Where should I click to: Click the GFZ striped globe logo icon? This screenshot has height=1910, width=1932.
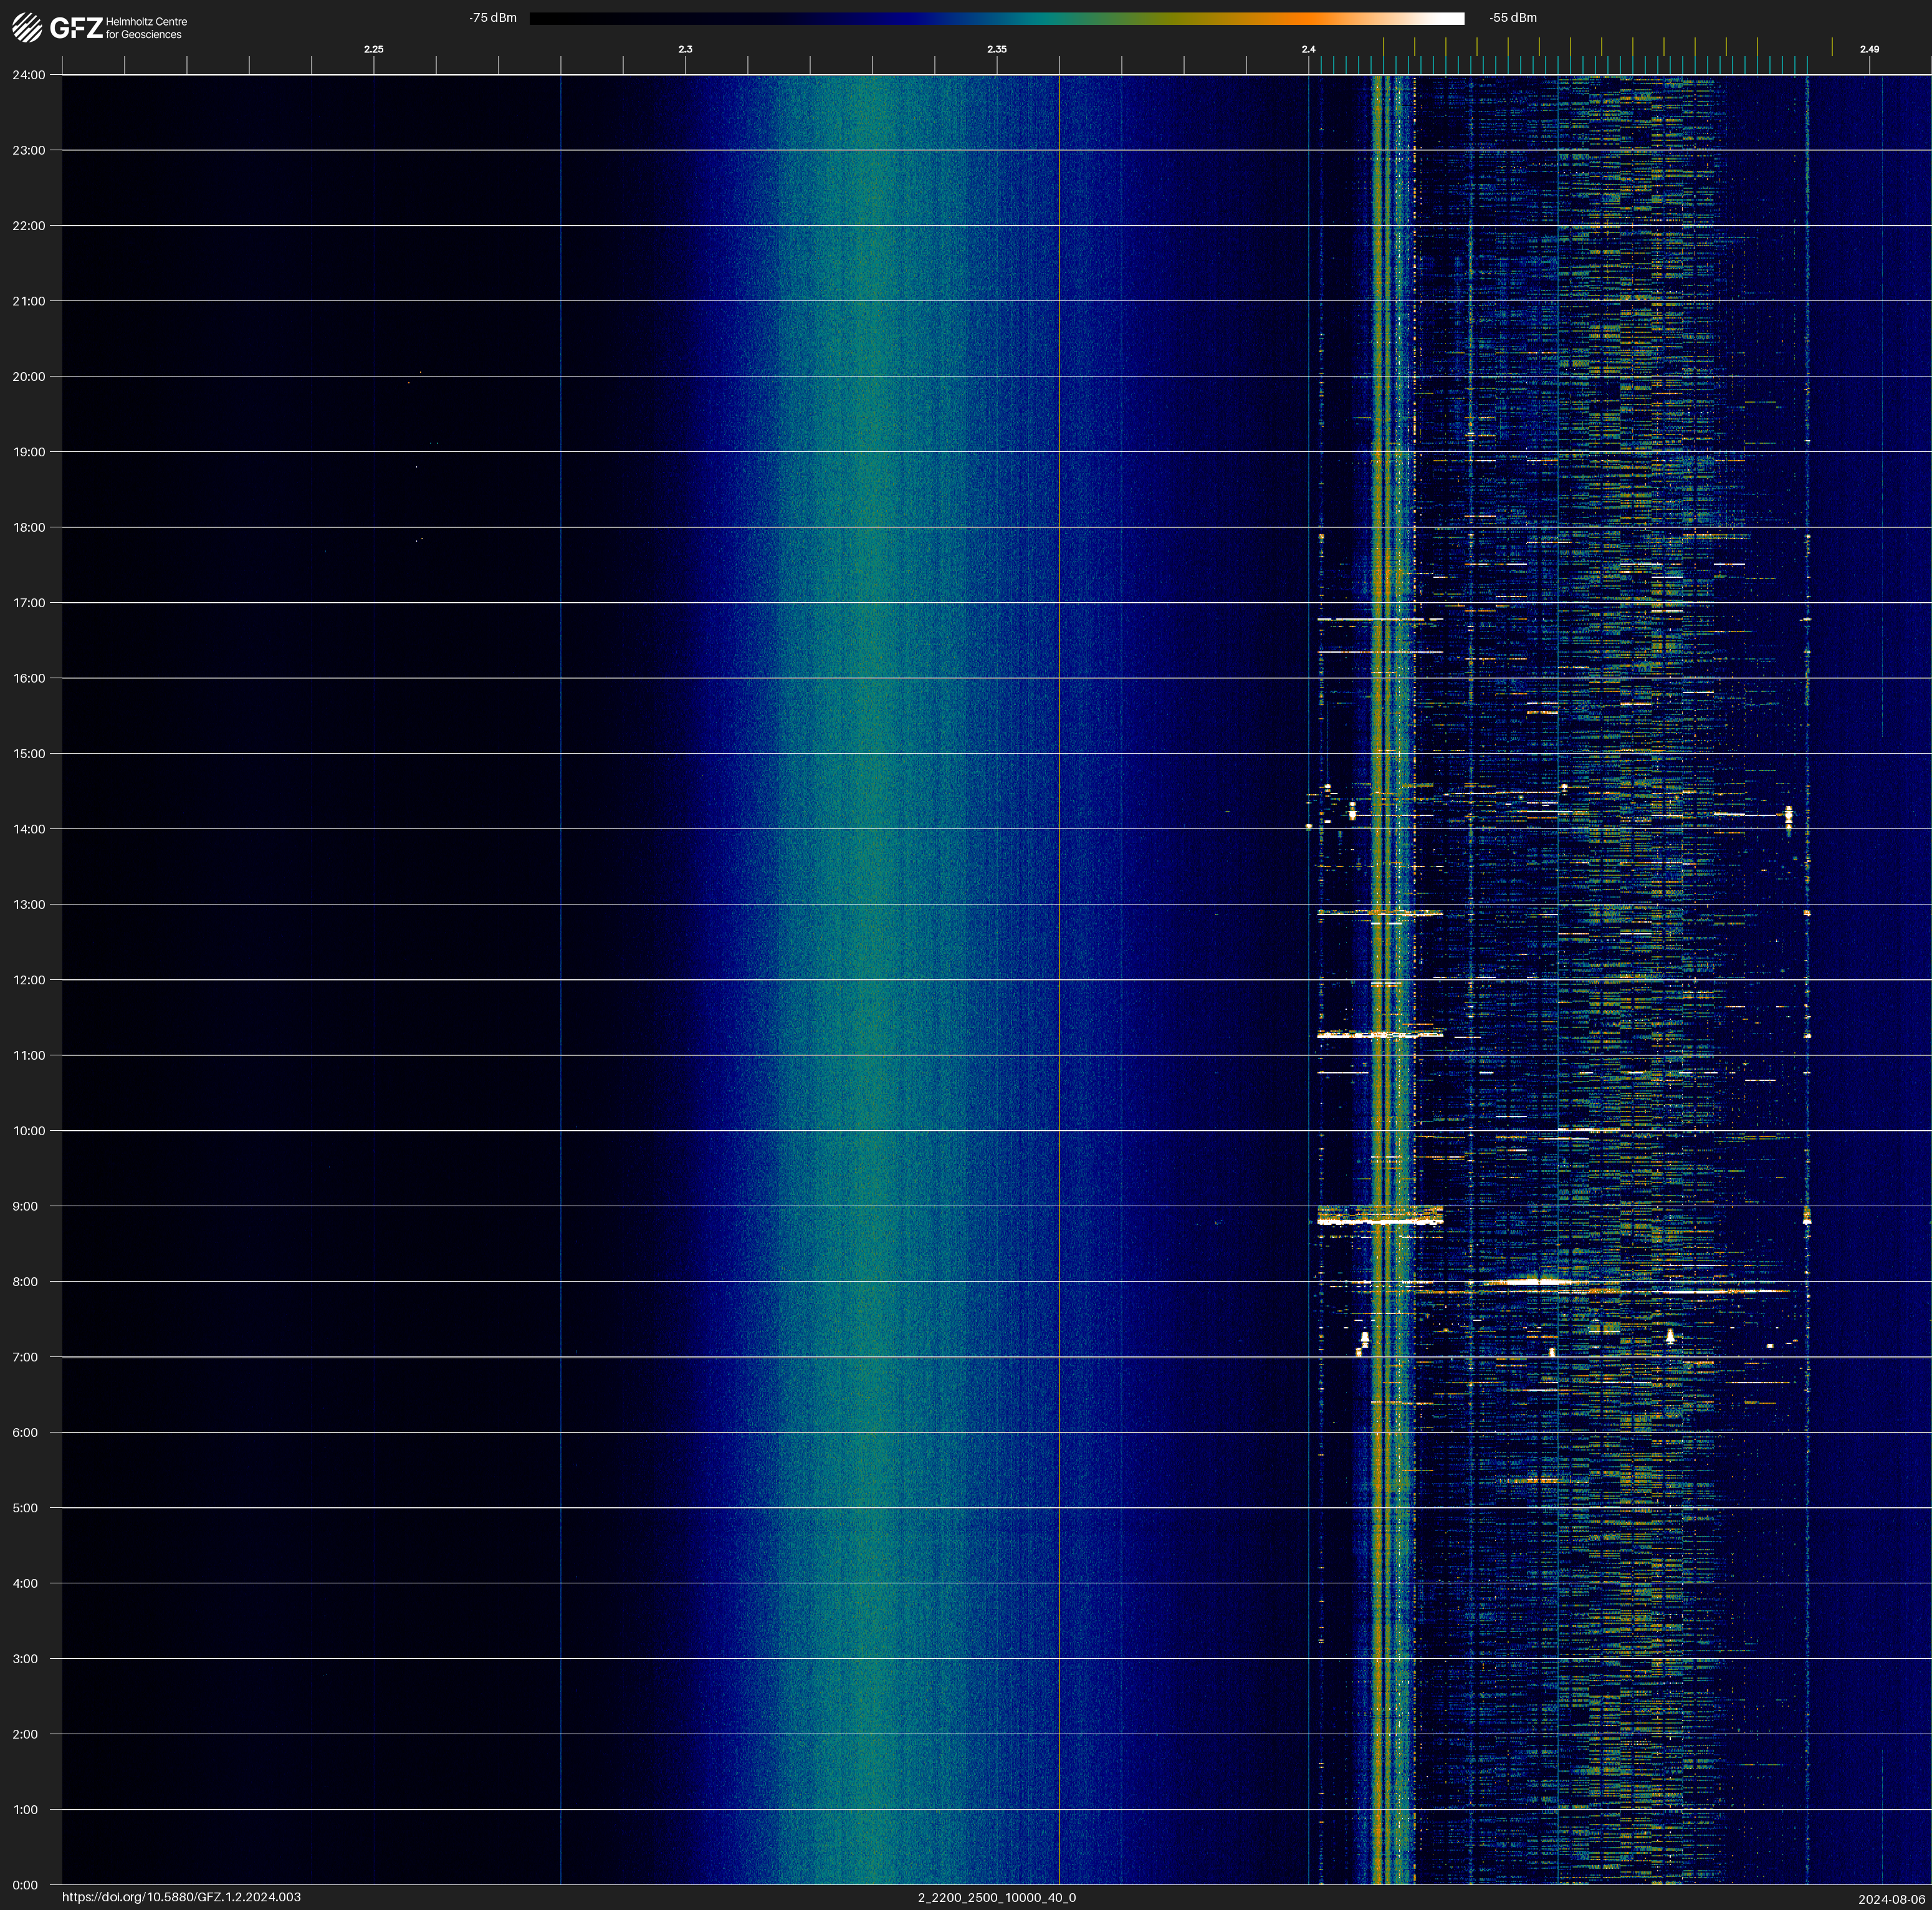coord(27,27)
